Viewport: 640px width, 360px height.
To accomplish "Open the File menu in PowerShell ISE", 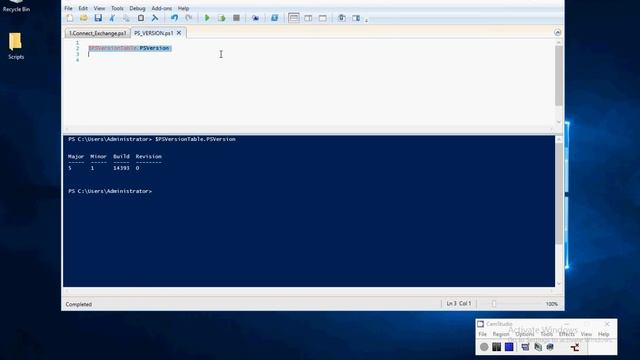I will tap(68, 8).
